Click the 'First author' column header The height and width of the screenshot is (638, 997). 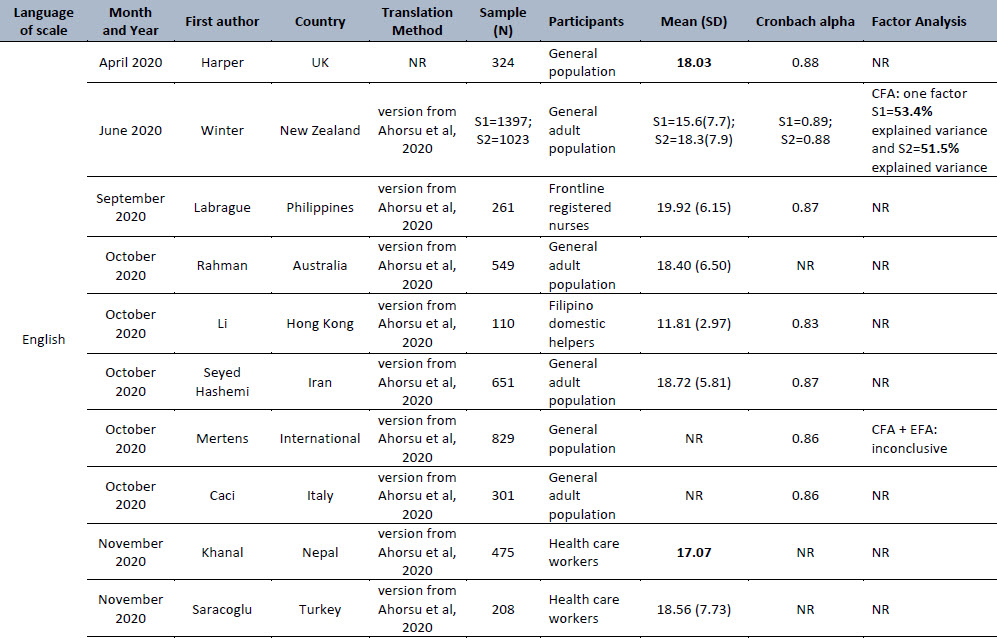click(222, 21)
